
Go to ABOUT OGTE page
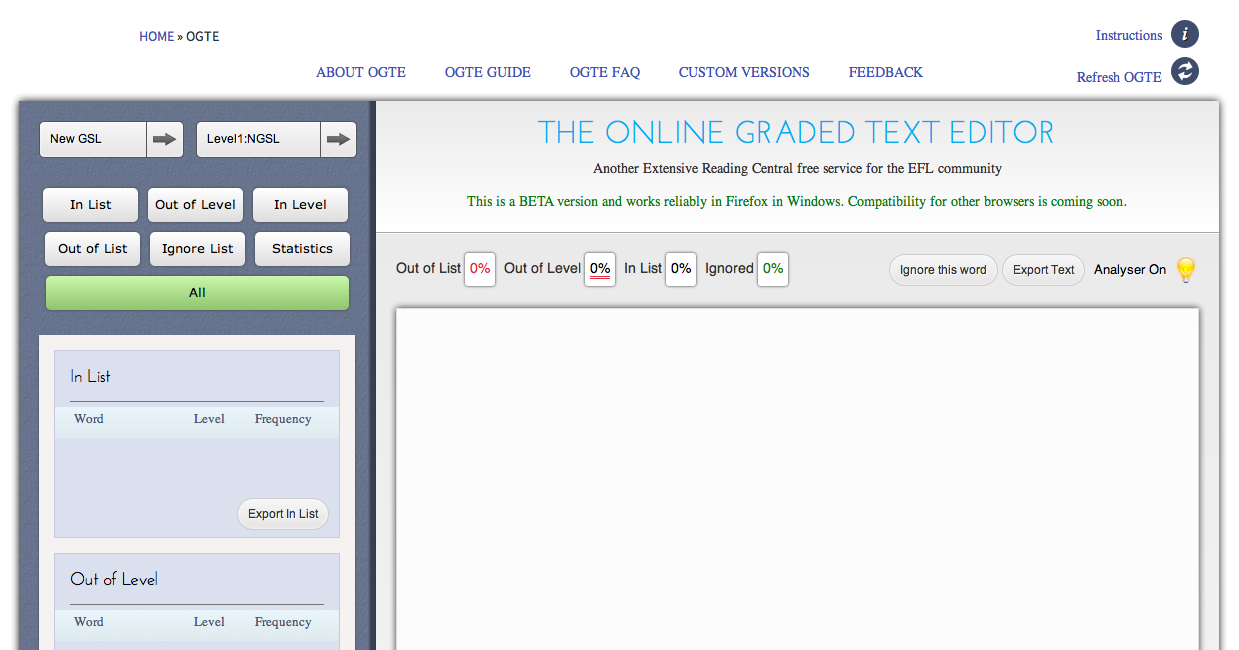click(361, 72)
